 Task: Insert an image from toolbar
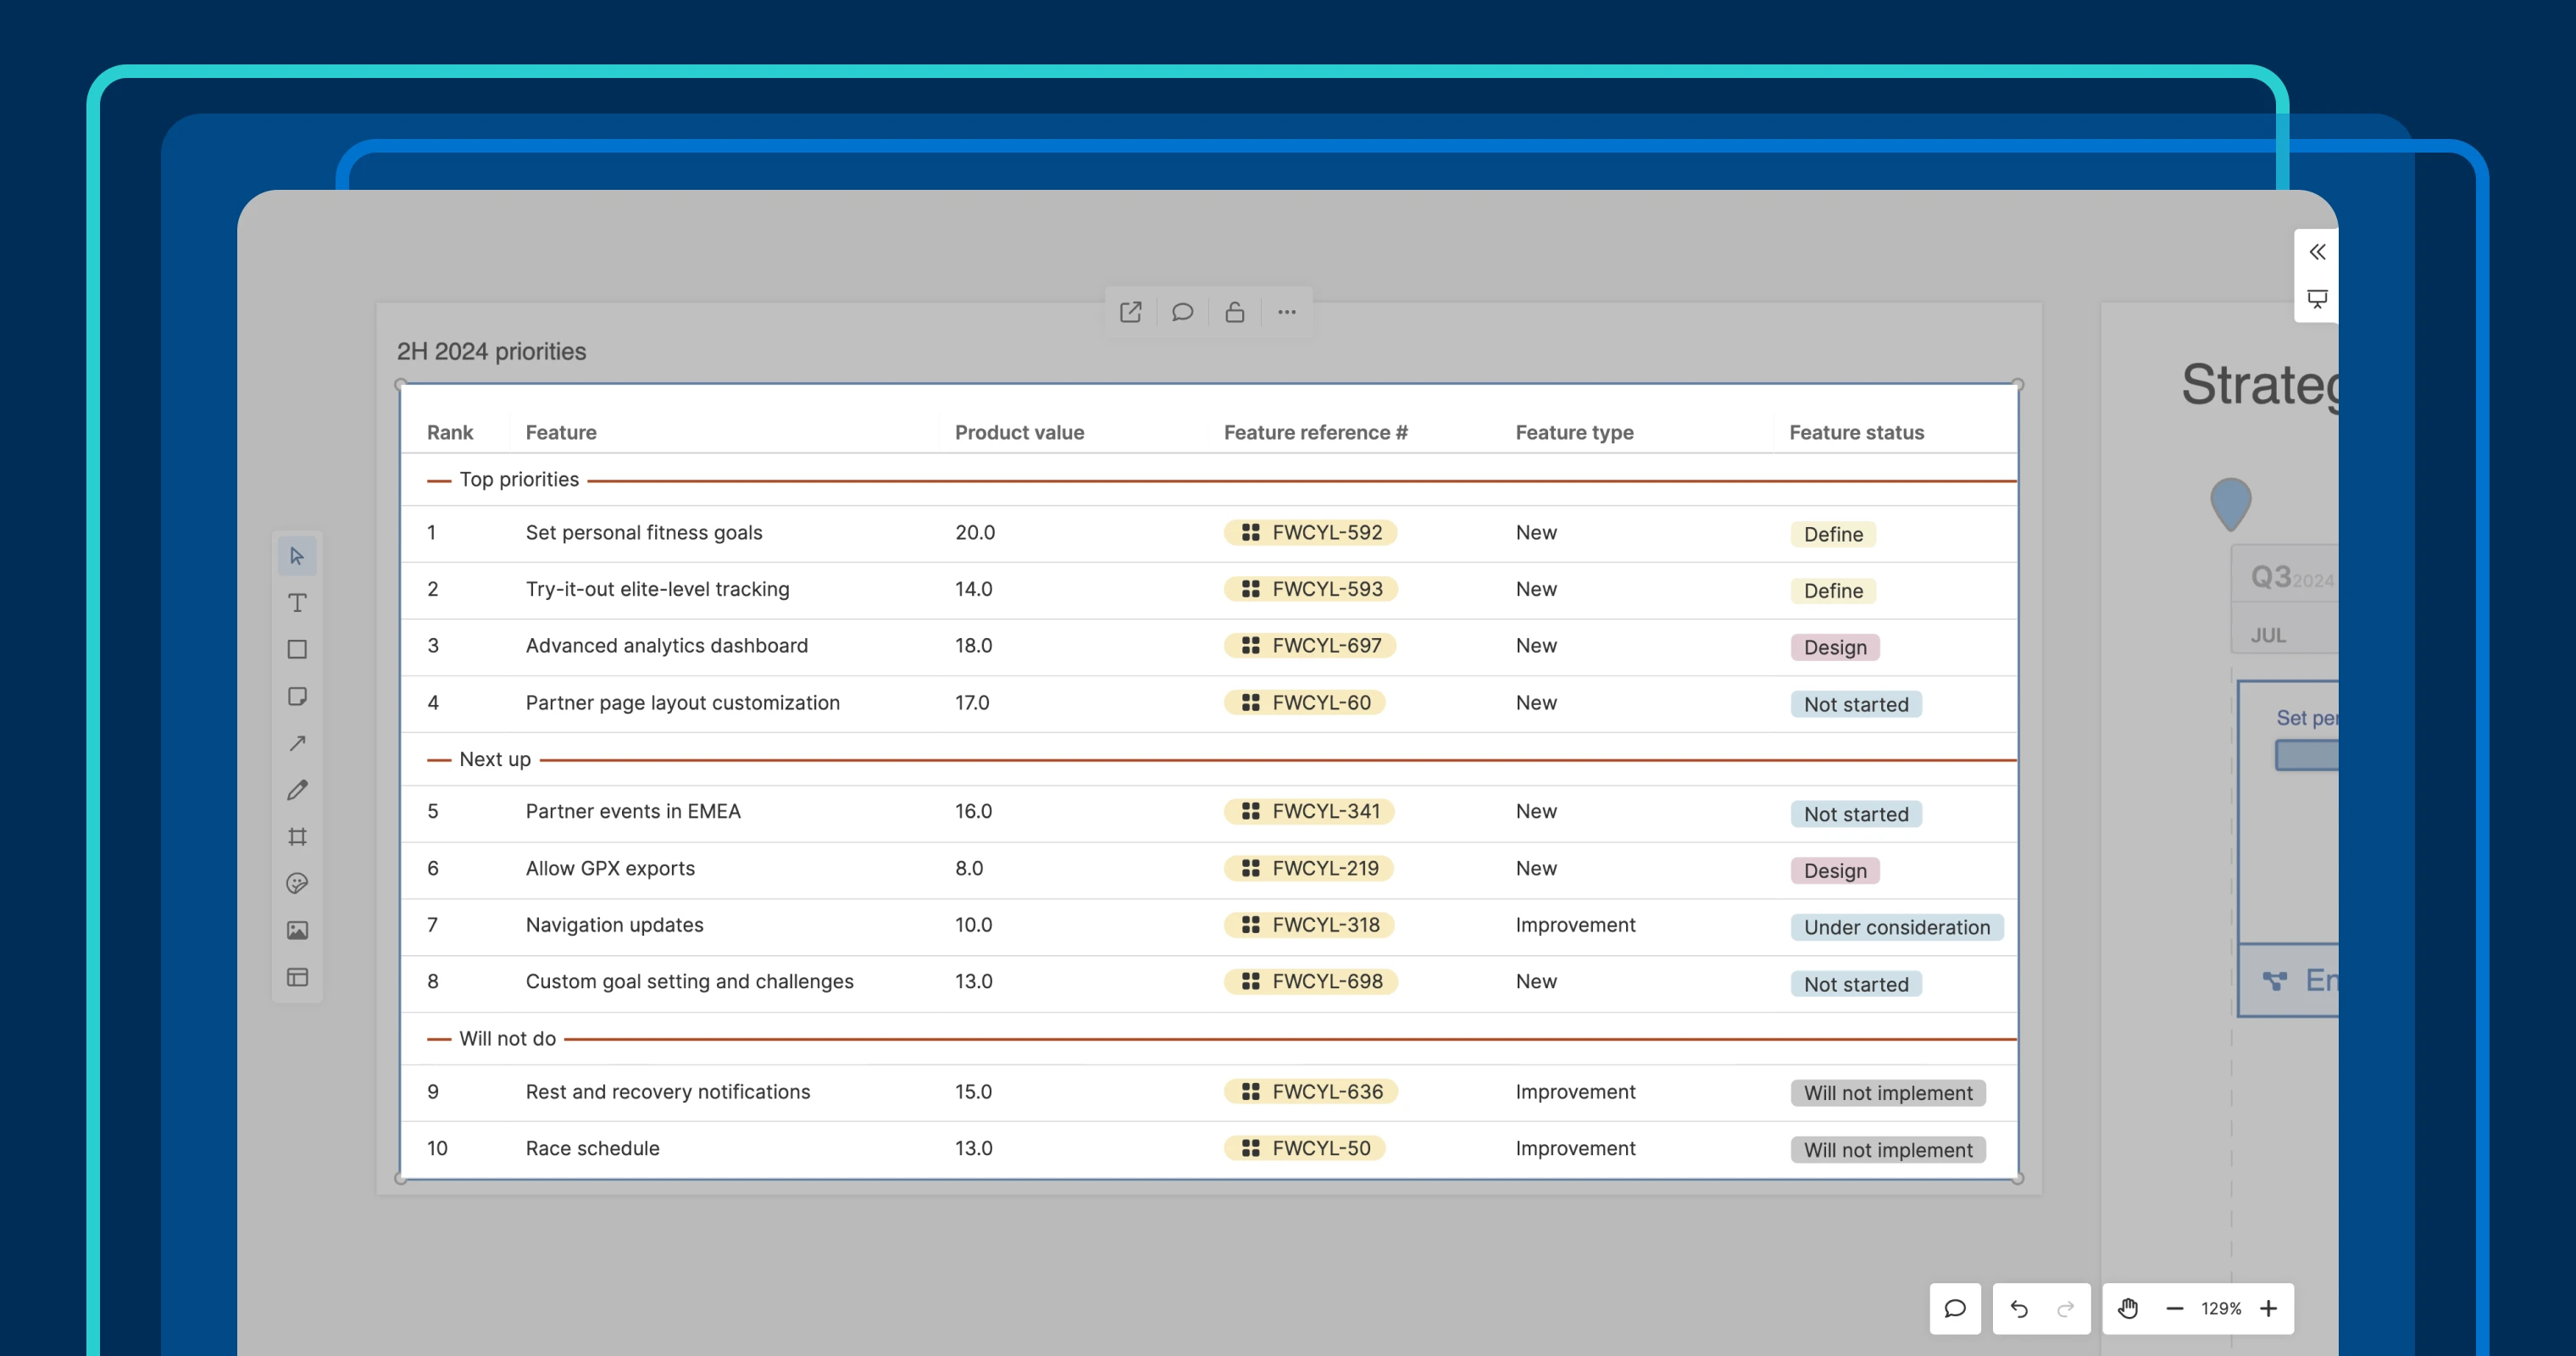coord(297,930)
